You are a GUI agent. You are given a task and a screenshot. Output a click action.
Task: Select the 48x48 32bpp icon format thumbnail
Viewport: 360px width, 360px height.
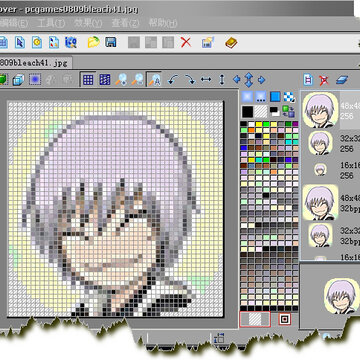[x=321, y=202]
